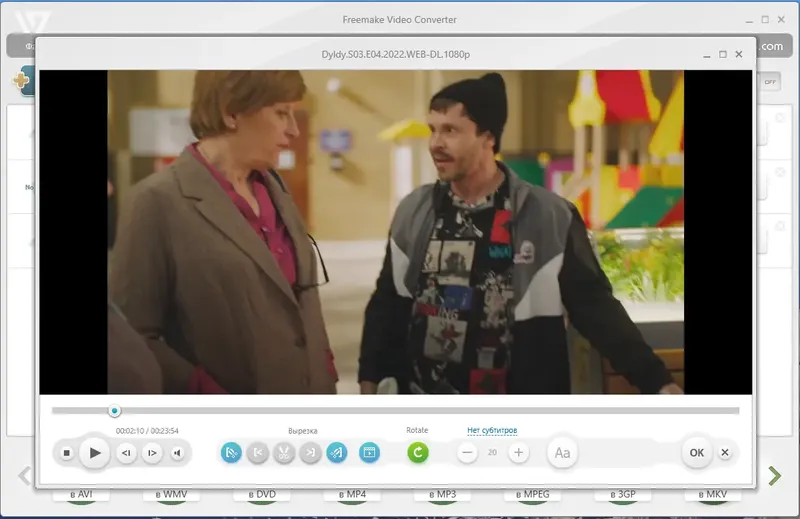
Task: Step back one frame
Action: [126, 453]
